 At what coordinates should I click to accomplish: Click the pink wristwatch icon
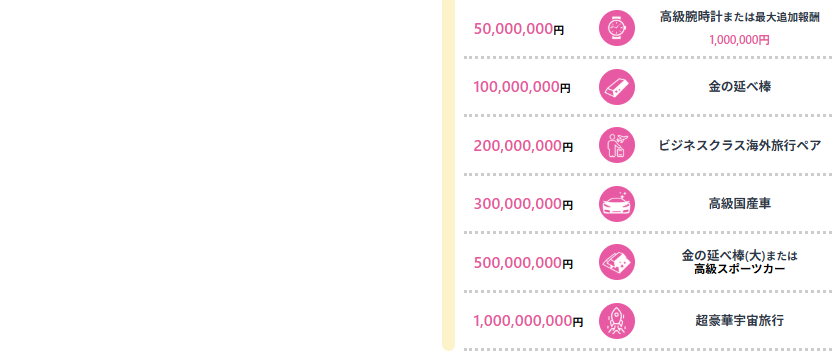[x=617, y=28]
